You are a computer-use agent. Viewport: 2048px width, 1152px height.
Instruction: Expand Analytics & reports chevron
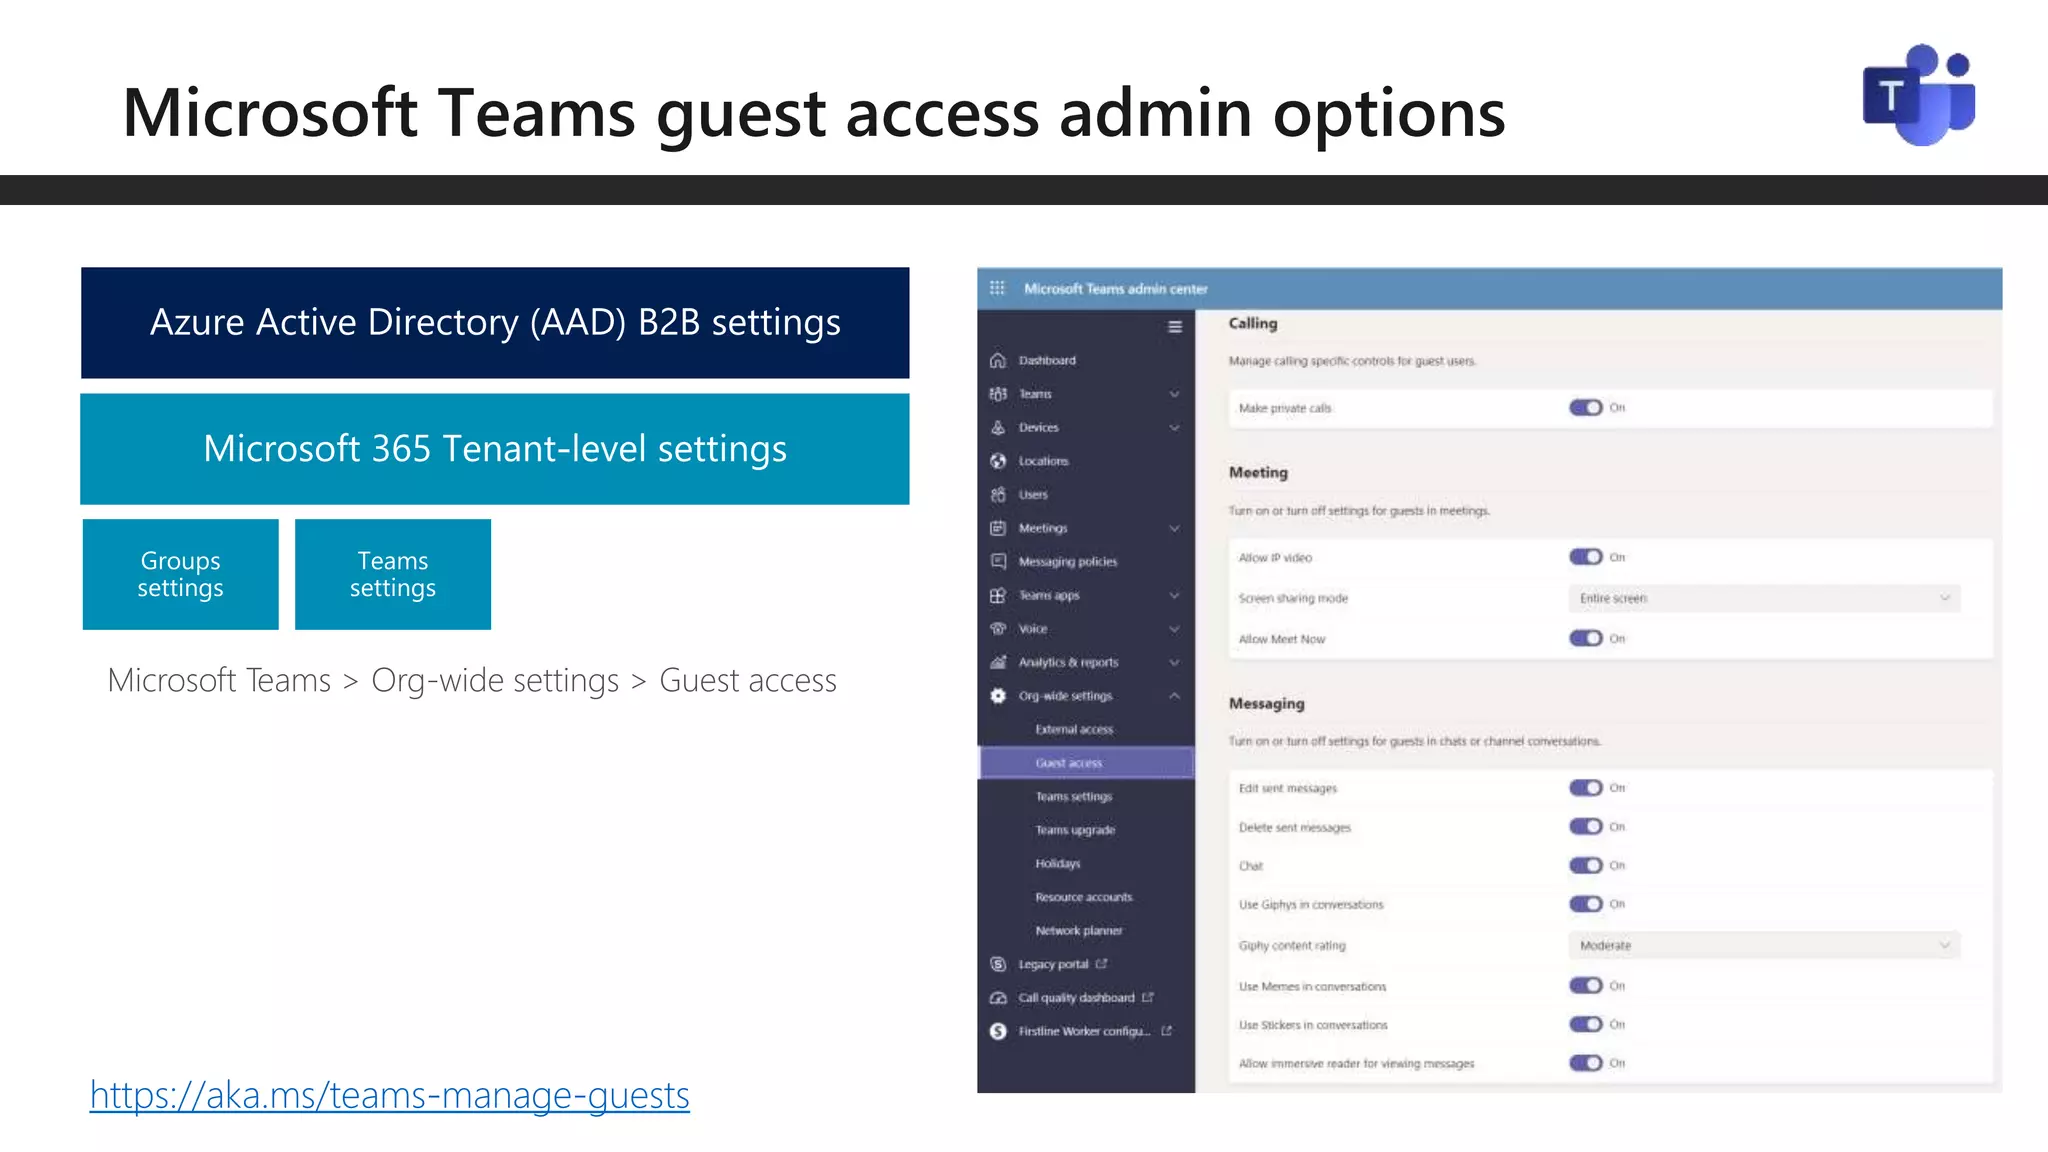pos(1175,662)
